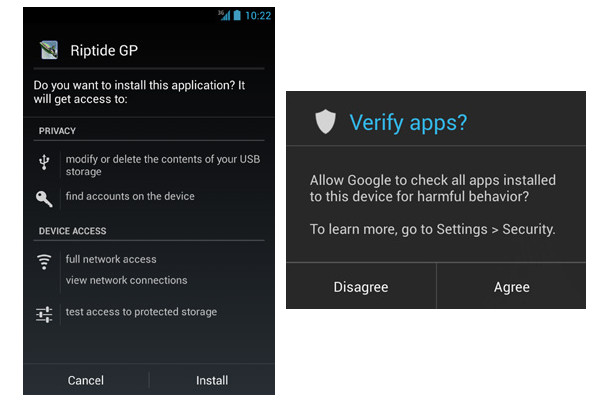Select view network connections permission

[126, 280]
